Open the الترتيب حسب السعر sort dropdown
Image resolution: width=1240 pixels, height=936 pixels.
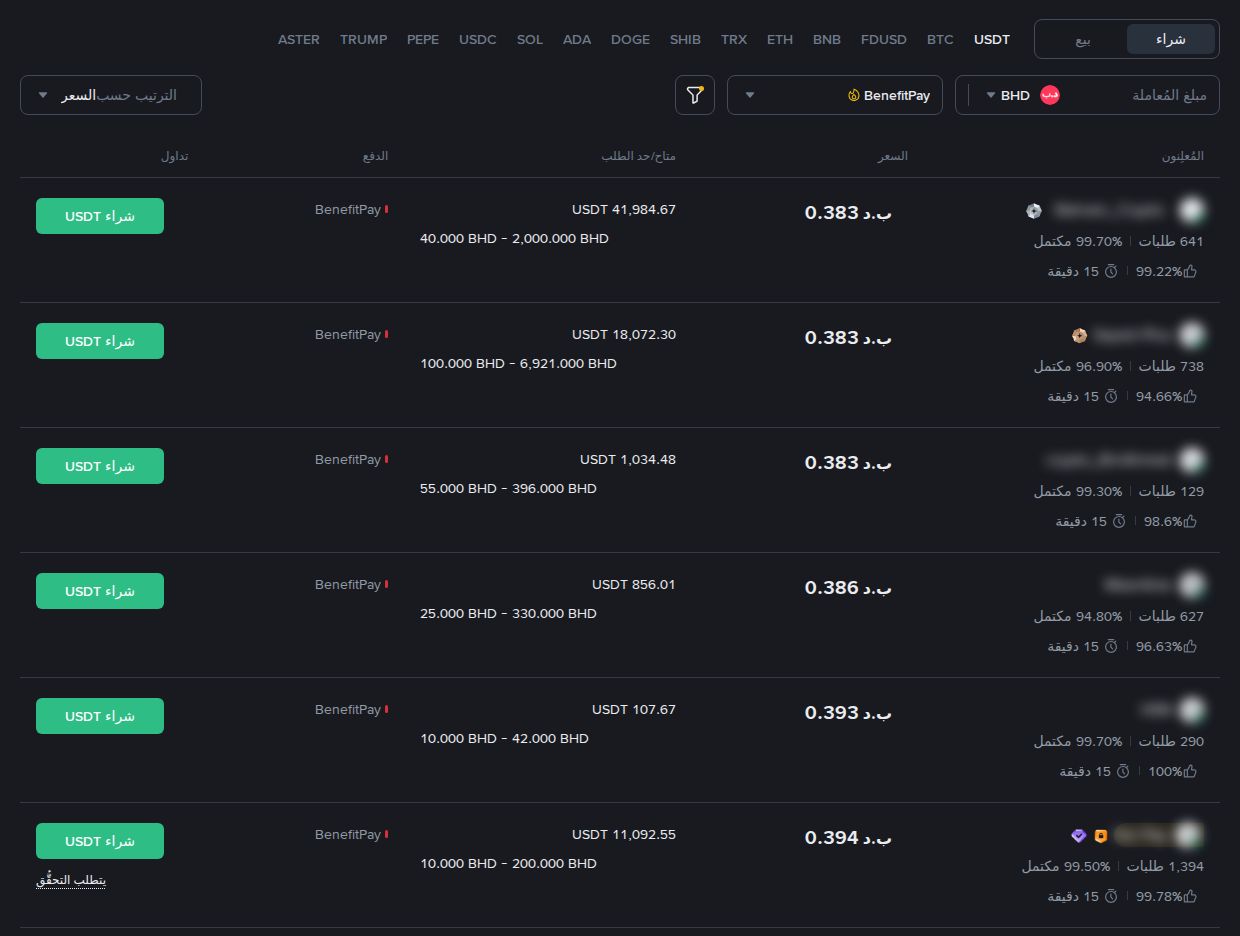click(x=111, y=95)
